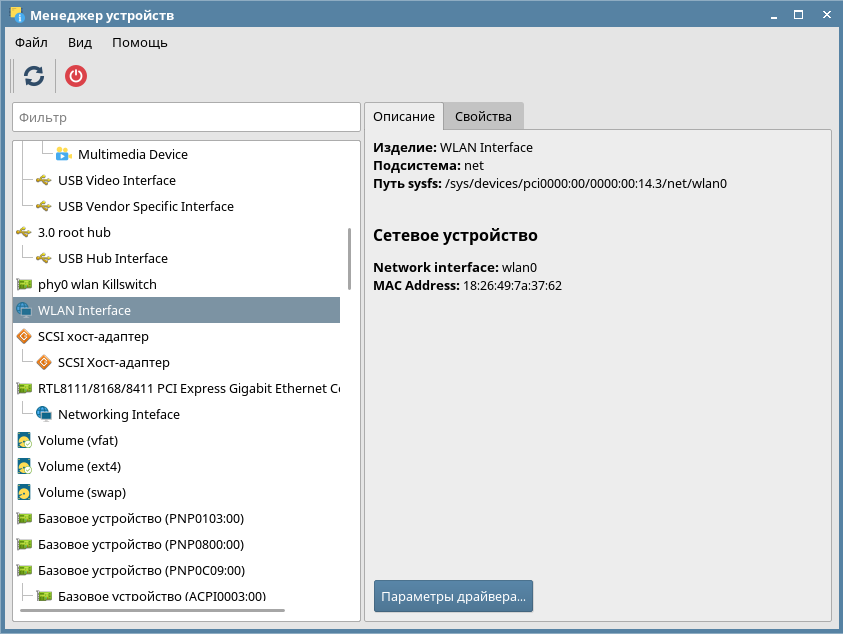Click the Device Manager title bar app icon
The width and height of the screenshot is (843, 634).
click(x=17, y=16)
